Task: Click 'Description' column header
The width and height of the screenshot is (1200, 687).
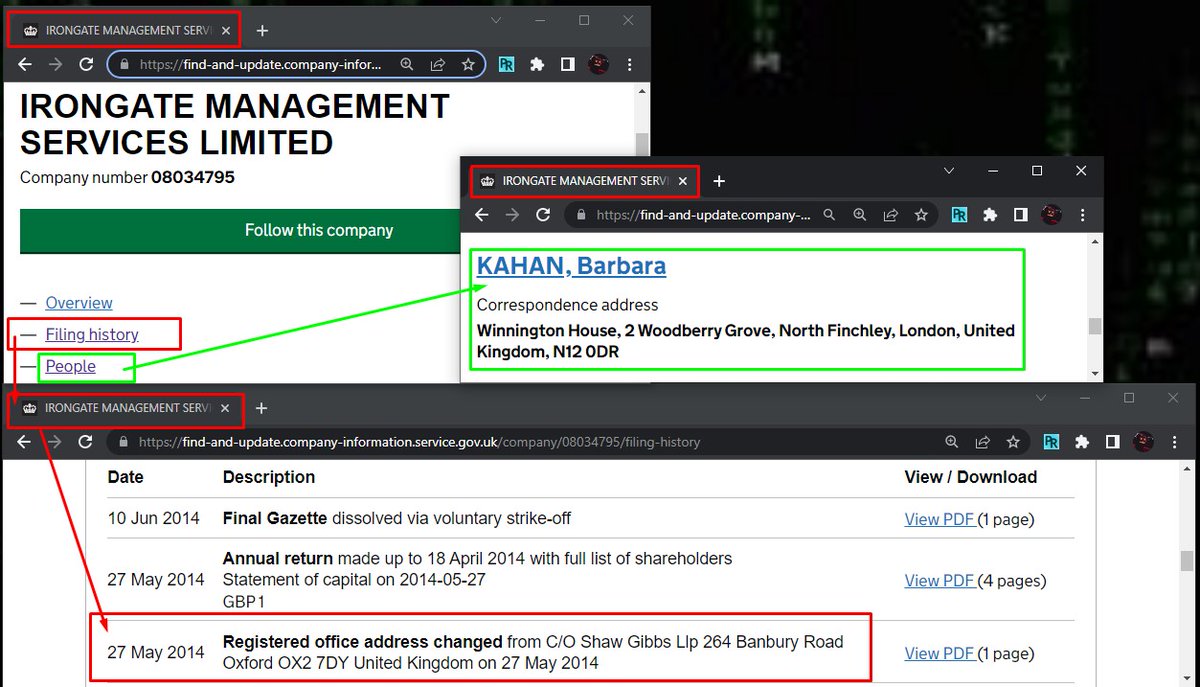Action: [x=269, y=477]
